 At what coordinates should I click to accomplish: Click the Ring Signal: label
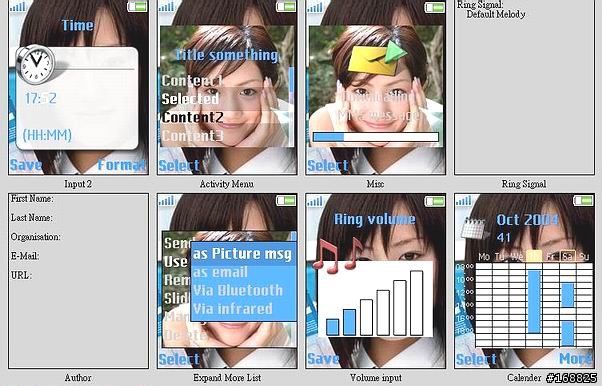coord(480,5)
